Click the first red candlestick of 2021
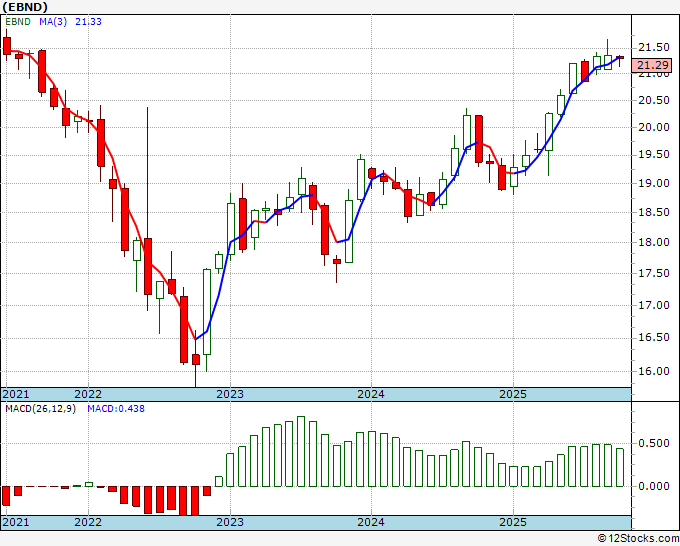 [7, 46]
